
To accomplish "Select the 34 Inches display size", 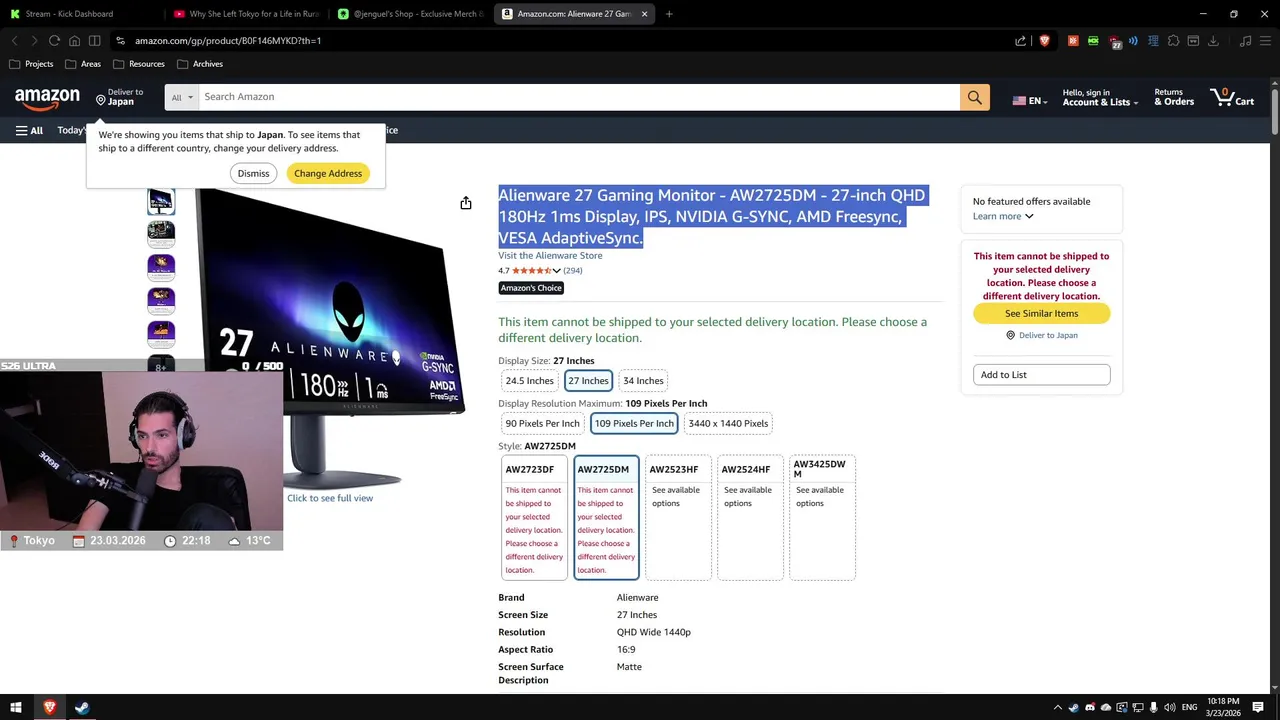I will point(643,381).
